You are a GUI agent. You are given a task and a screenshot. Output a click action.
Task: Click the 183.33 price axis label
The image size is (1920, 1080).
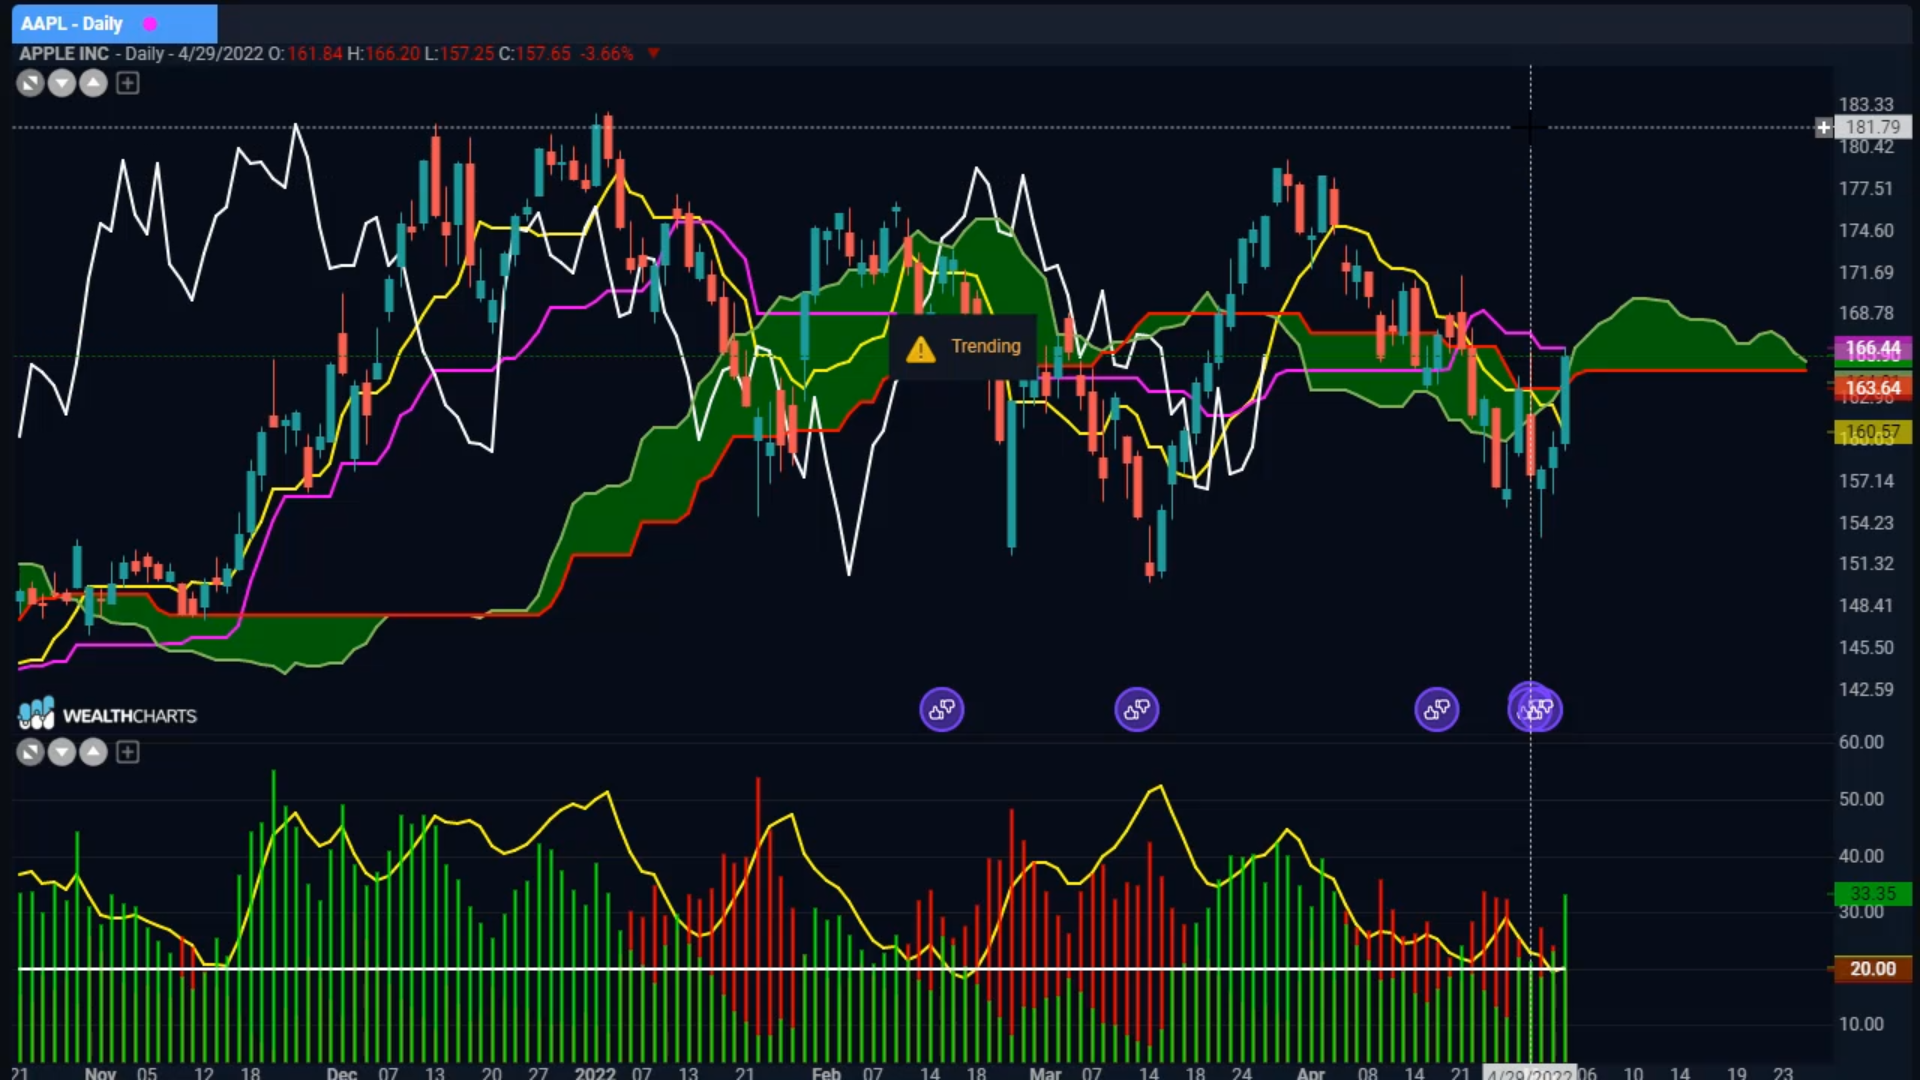point(1866,104)
